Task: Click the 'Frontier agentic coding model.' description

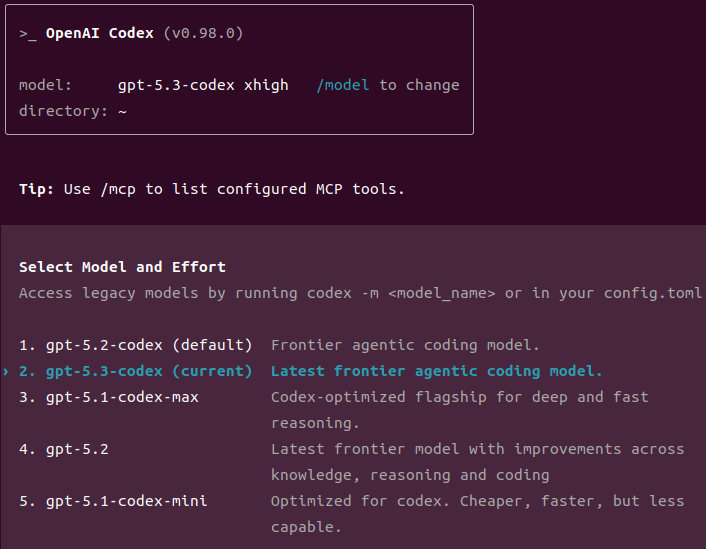Action: [405, 345]
